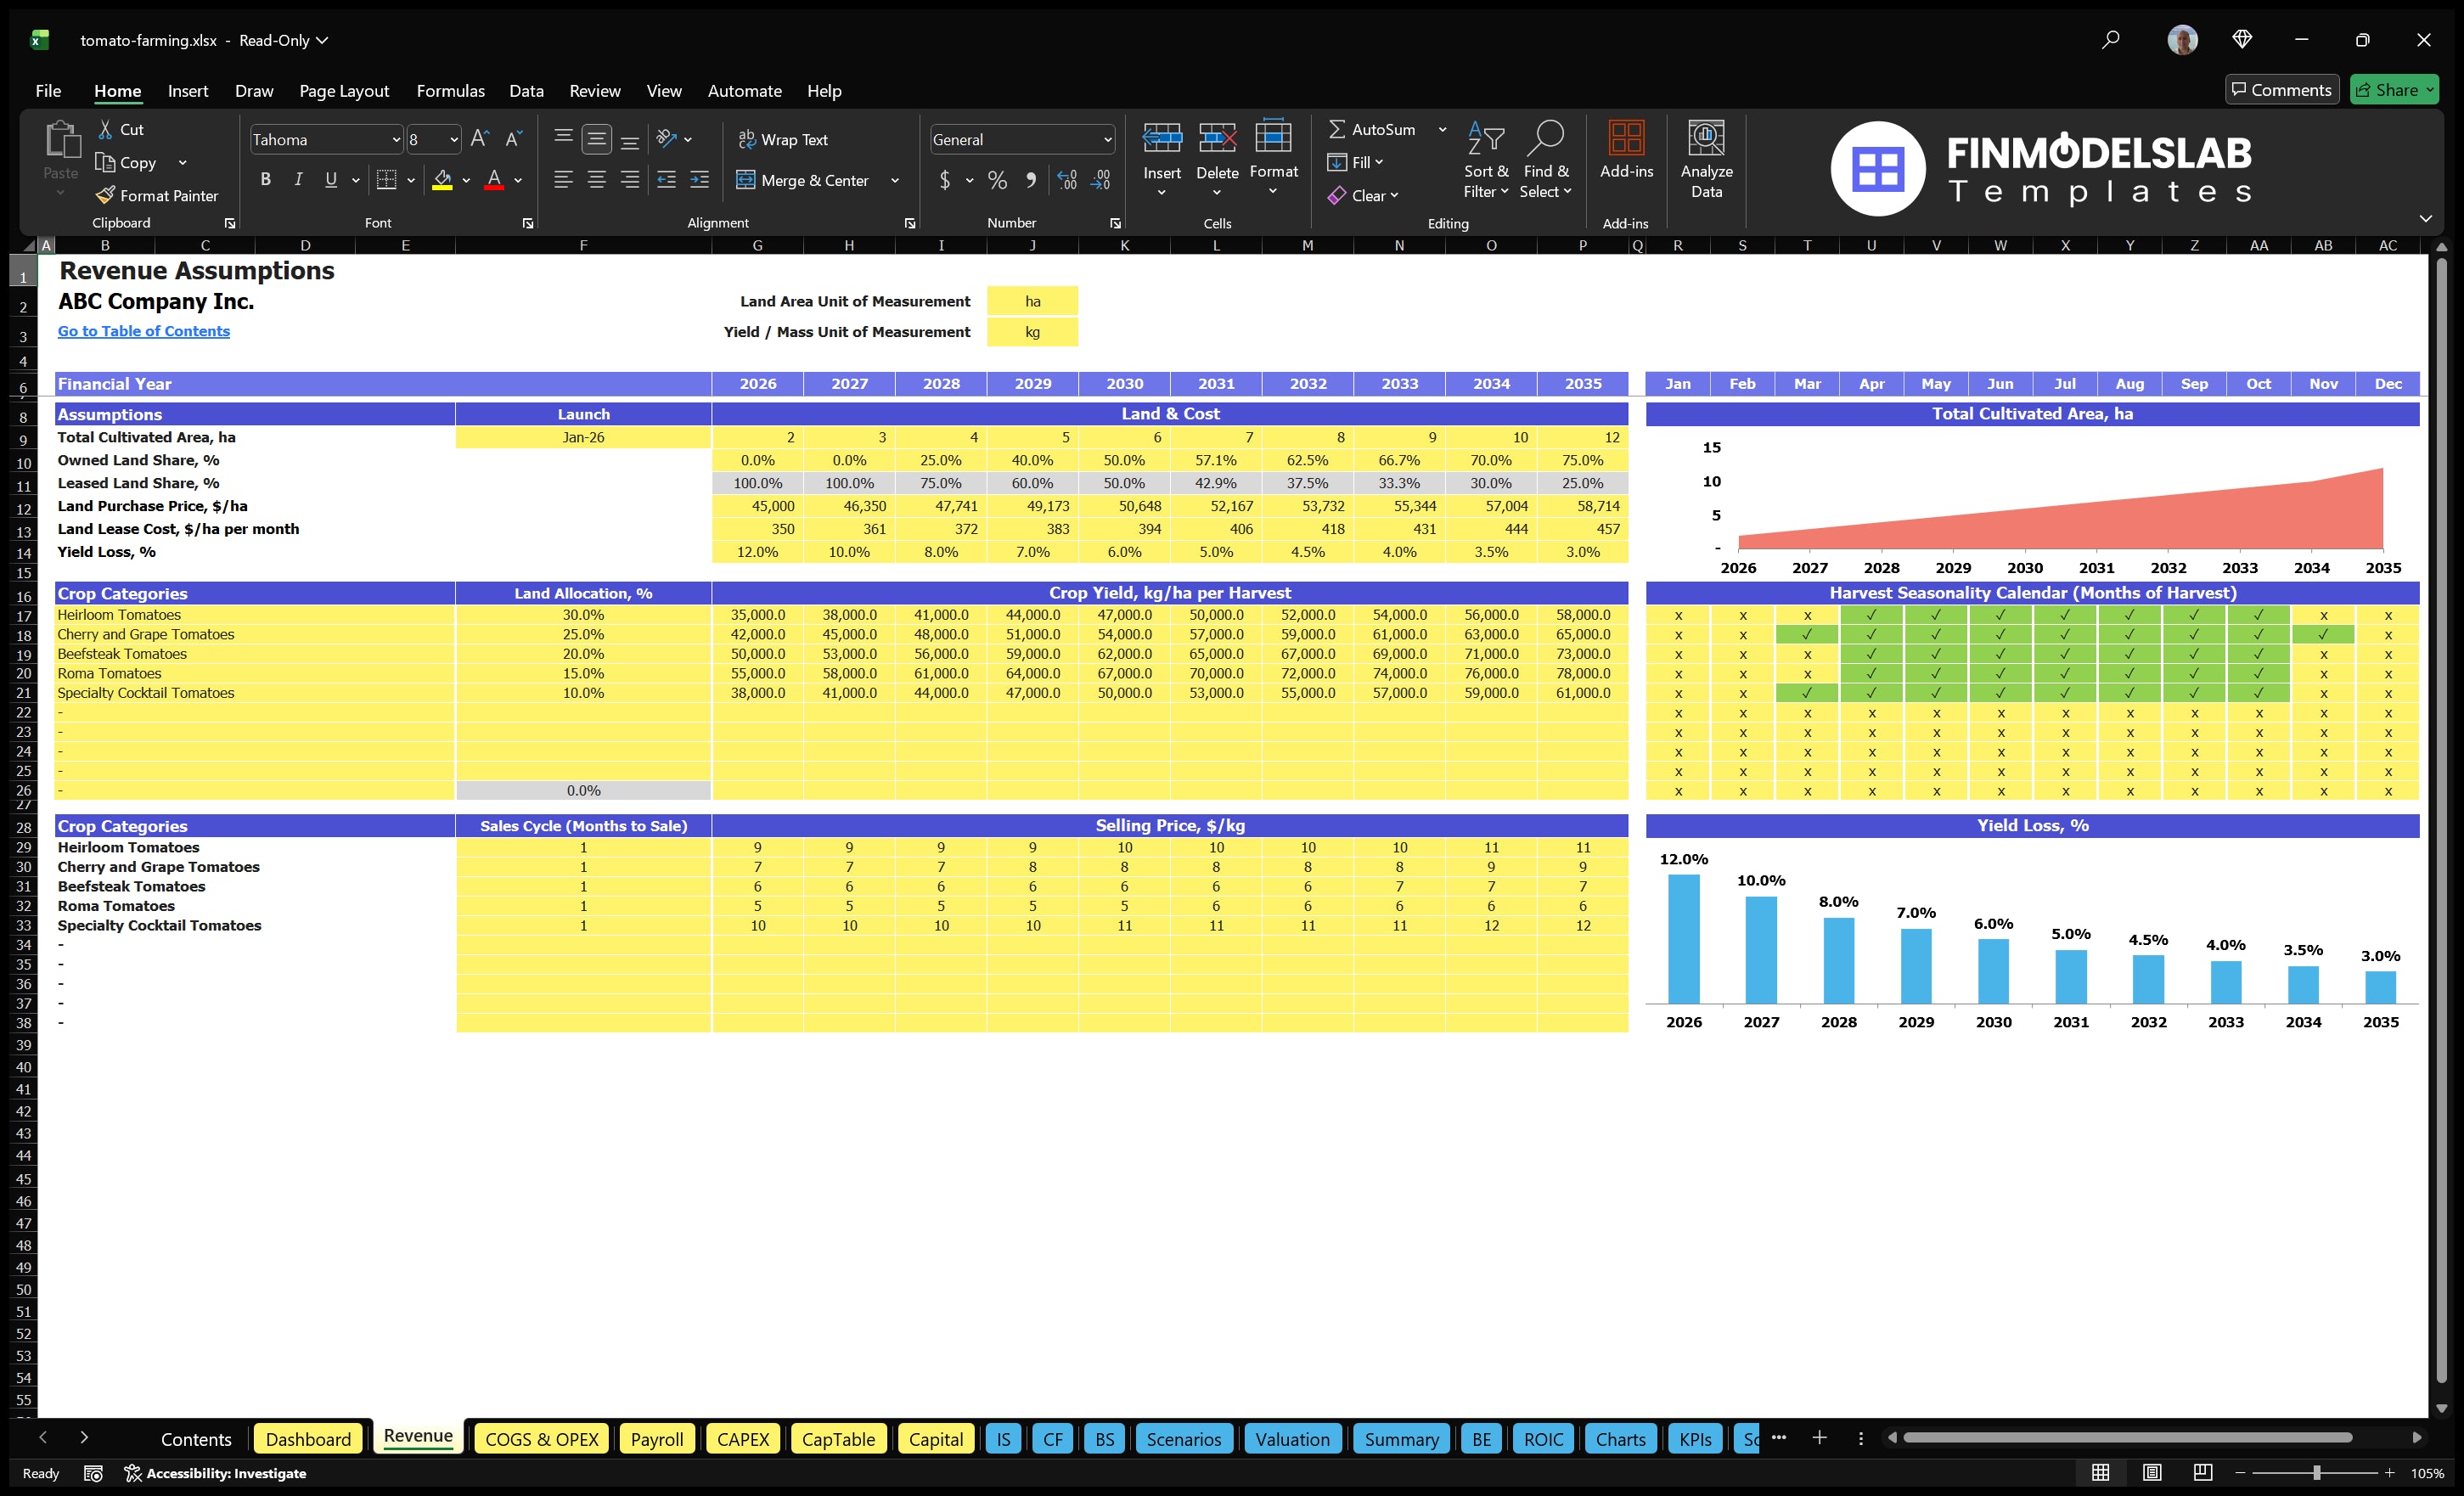Screen dimensions: 2464x1496
Task: Toggle Underline formatting
Action: tap(331, 180)
